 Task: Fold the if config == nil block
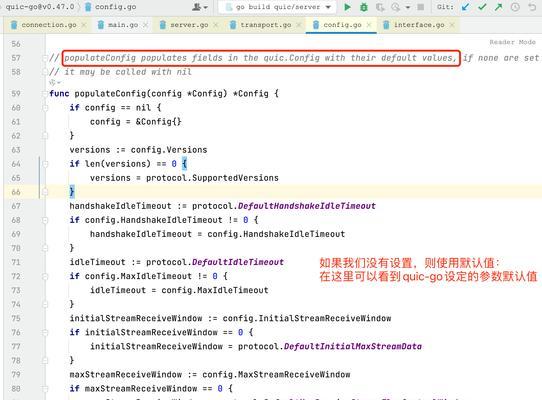45,108
